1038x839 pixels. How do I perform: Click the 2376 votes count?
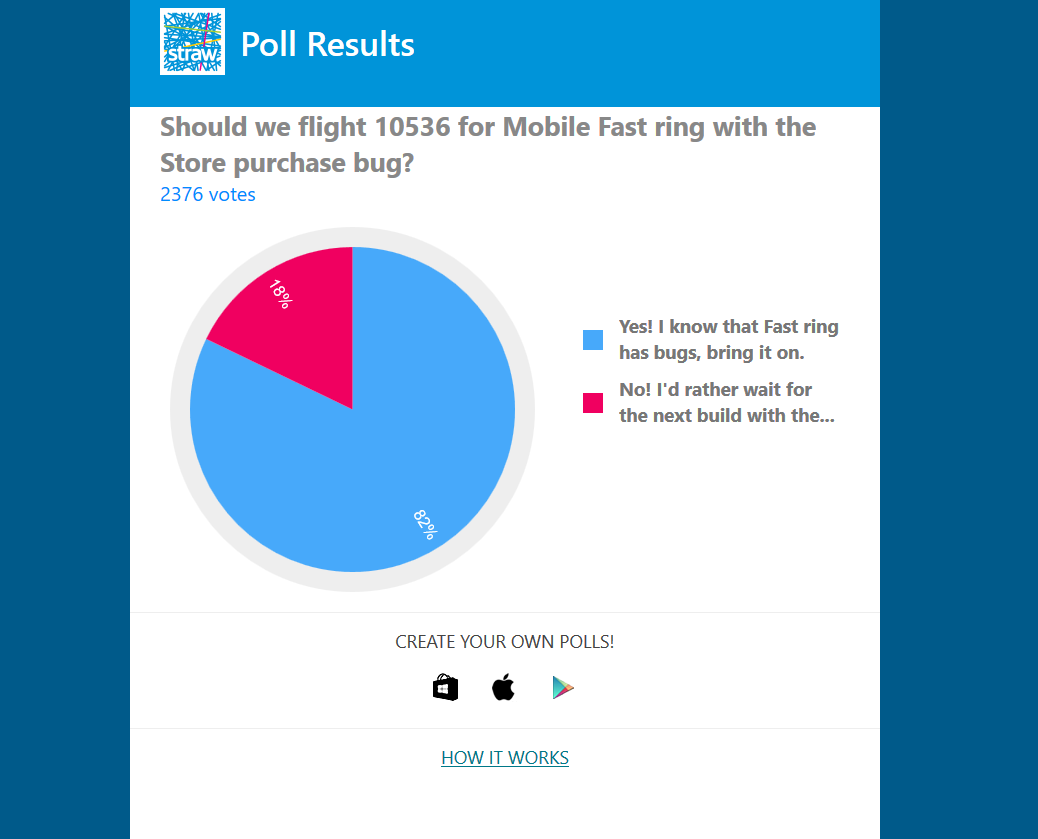coord(208,194)
